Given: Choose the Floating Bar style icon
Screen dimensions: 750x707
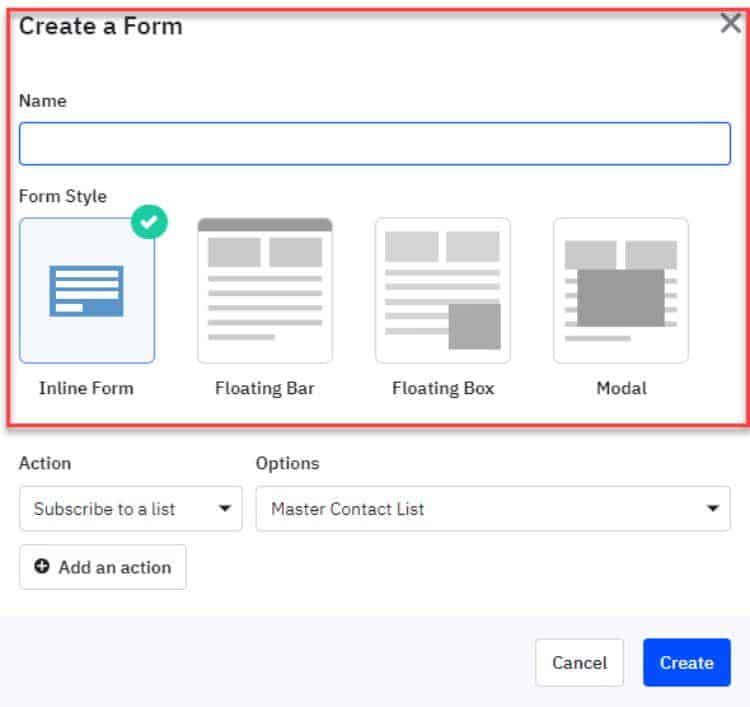Looking at the screenshot, I should point(265,290).
